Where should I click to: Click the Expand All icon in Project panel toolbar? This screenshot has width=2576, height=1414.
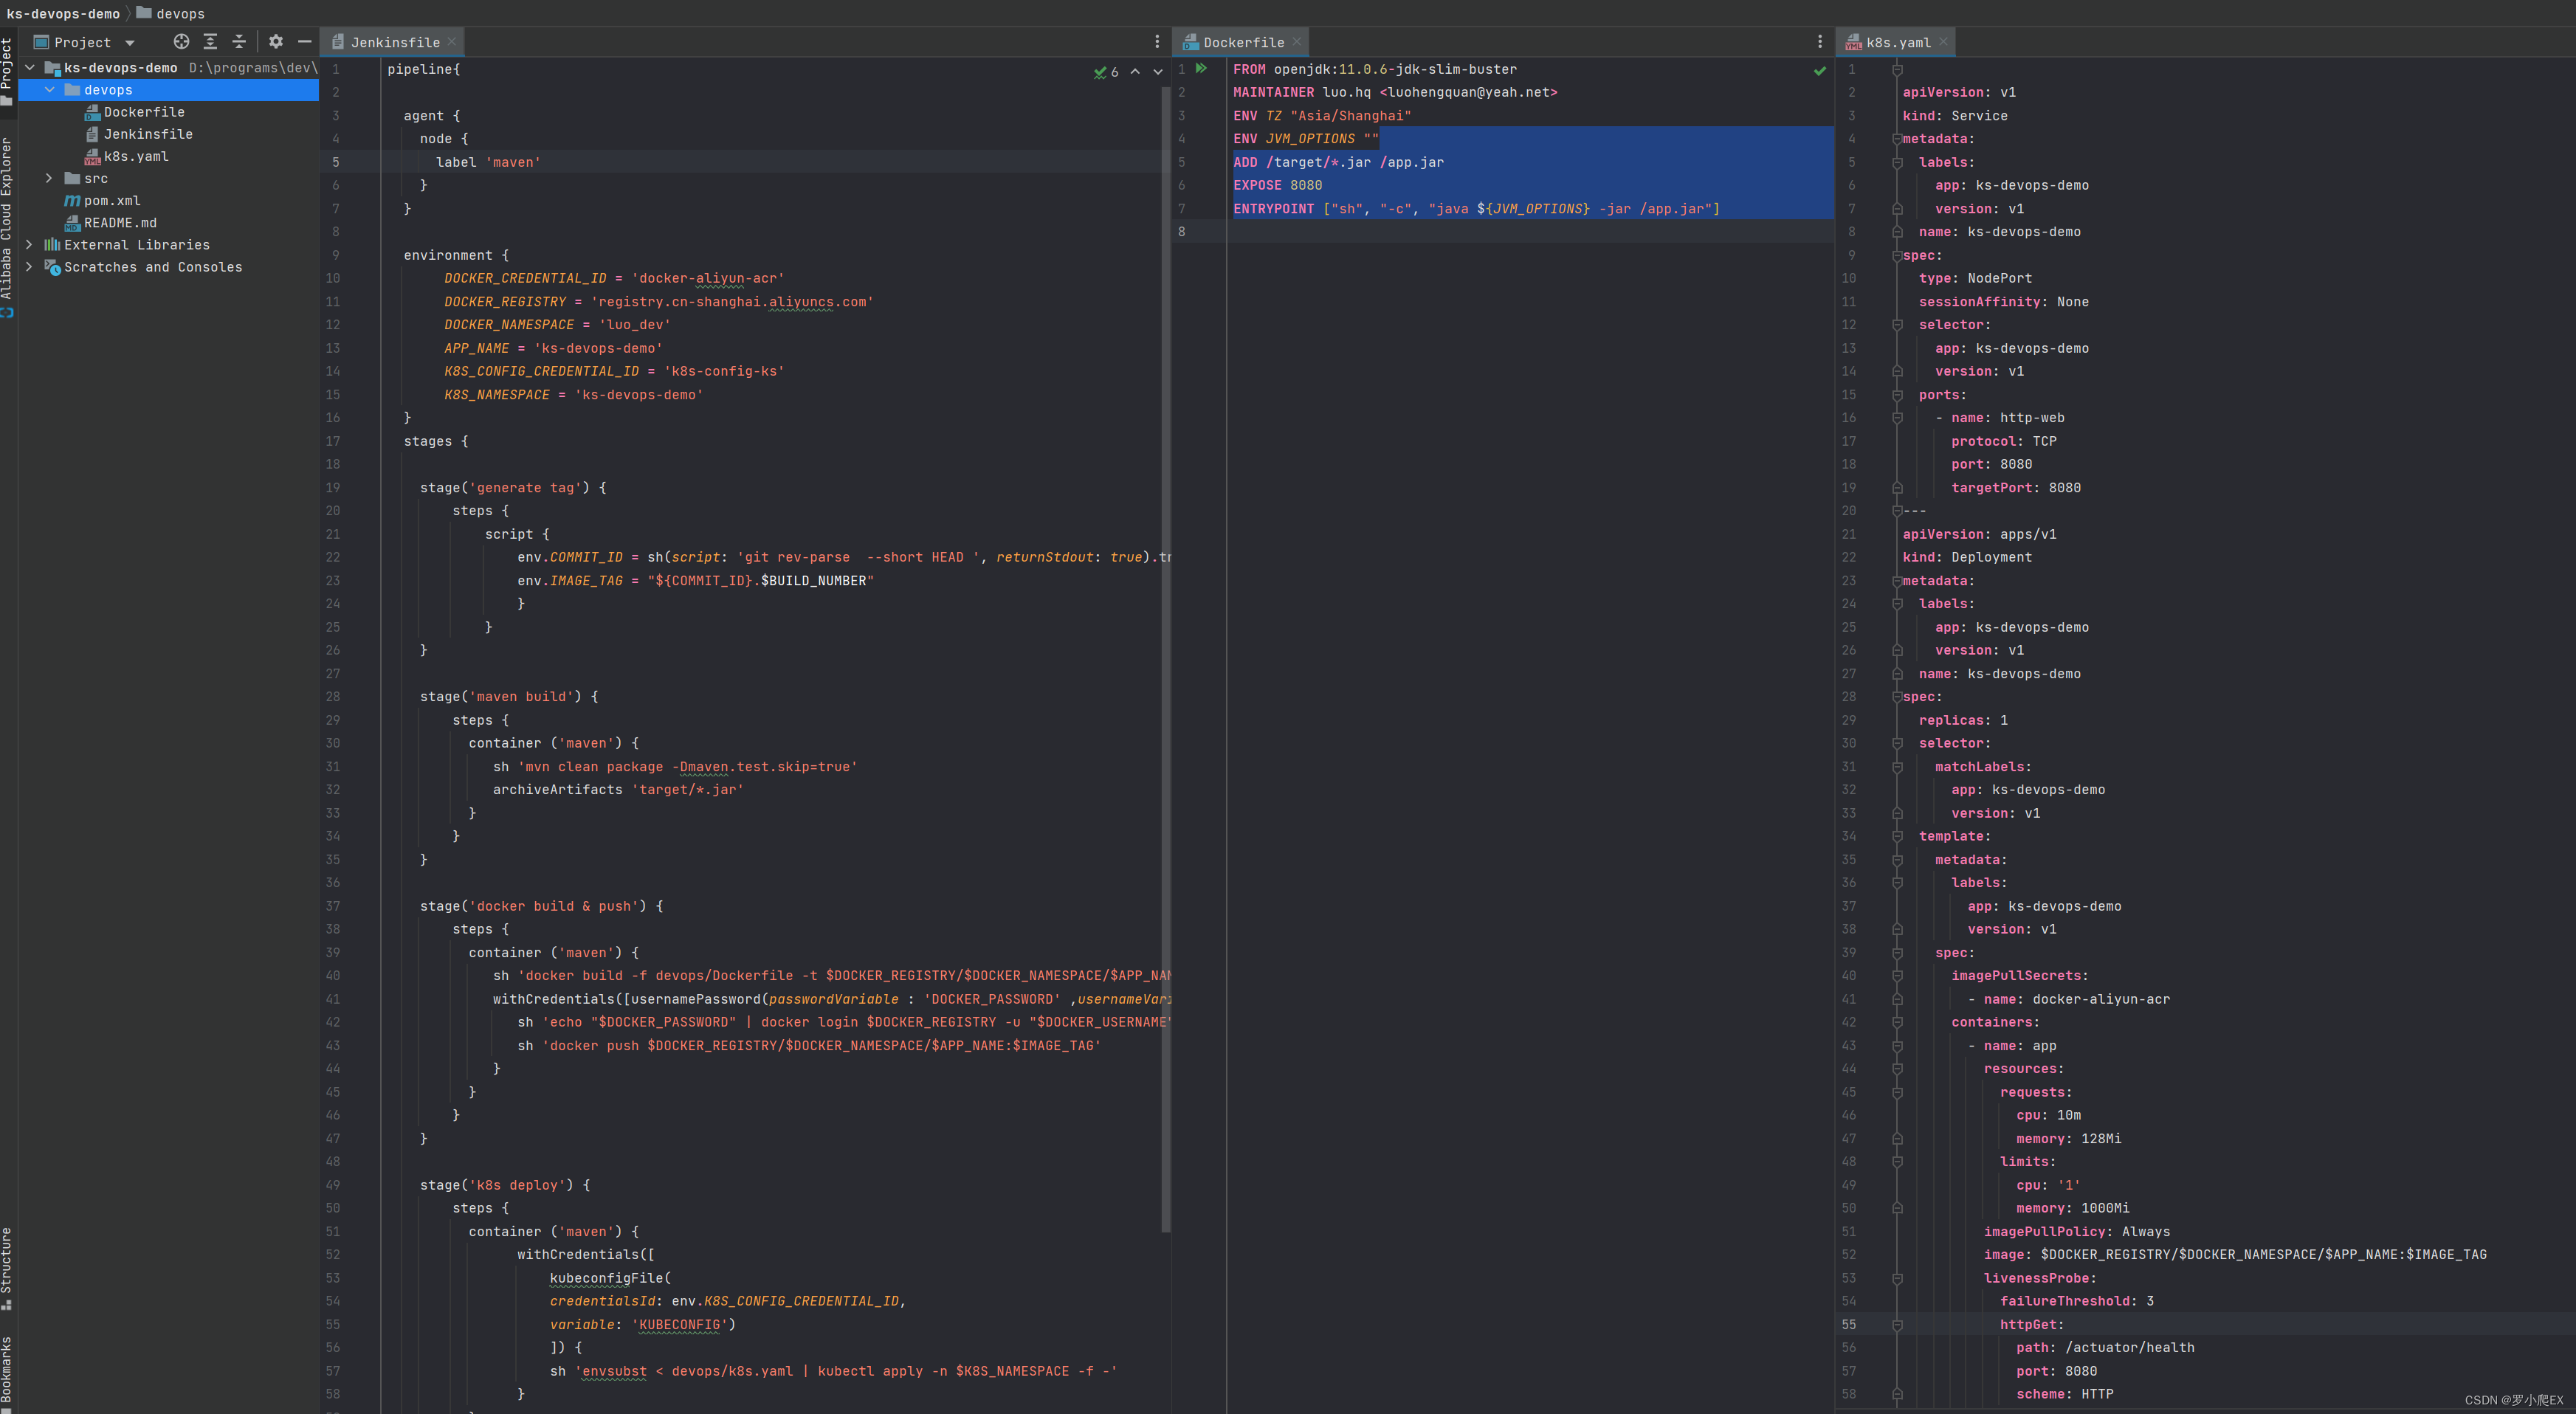click(x=210, y=42)
